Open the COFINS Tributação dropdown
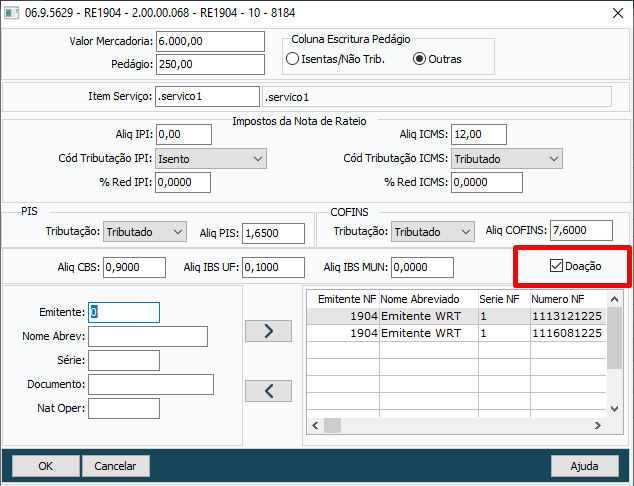Image resolution: width=634 pixels, height=486 pixels. [x=433, y=232]
